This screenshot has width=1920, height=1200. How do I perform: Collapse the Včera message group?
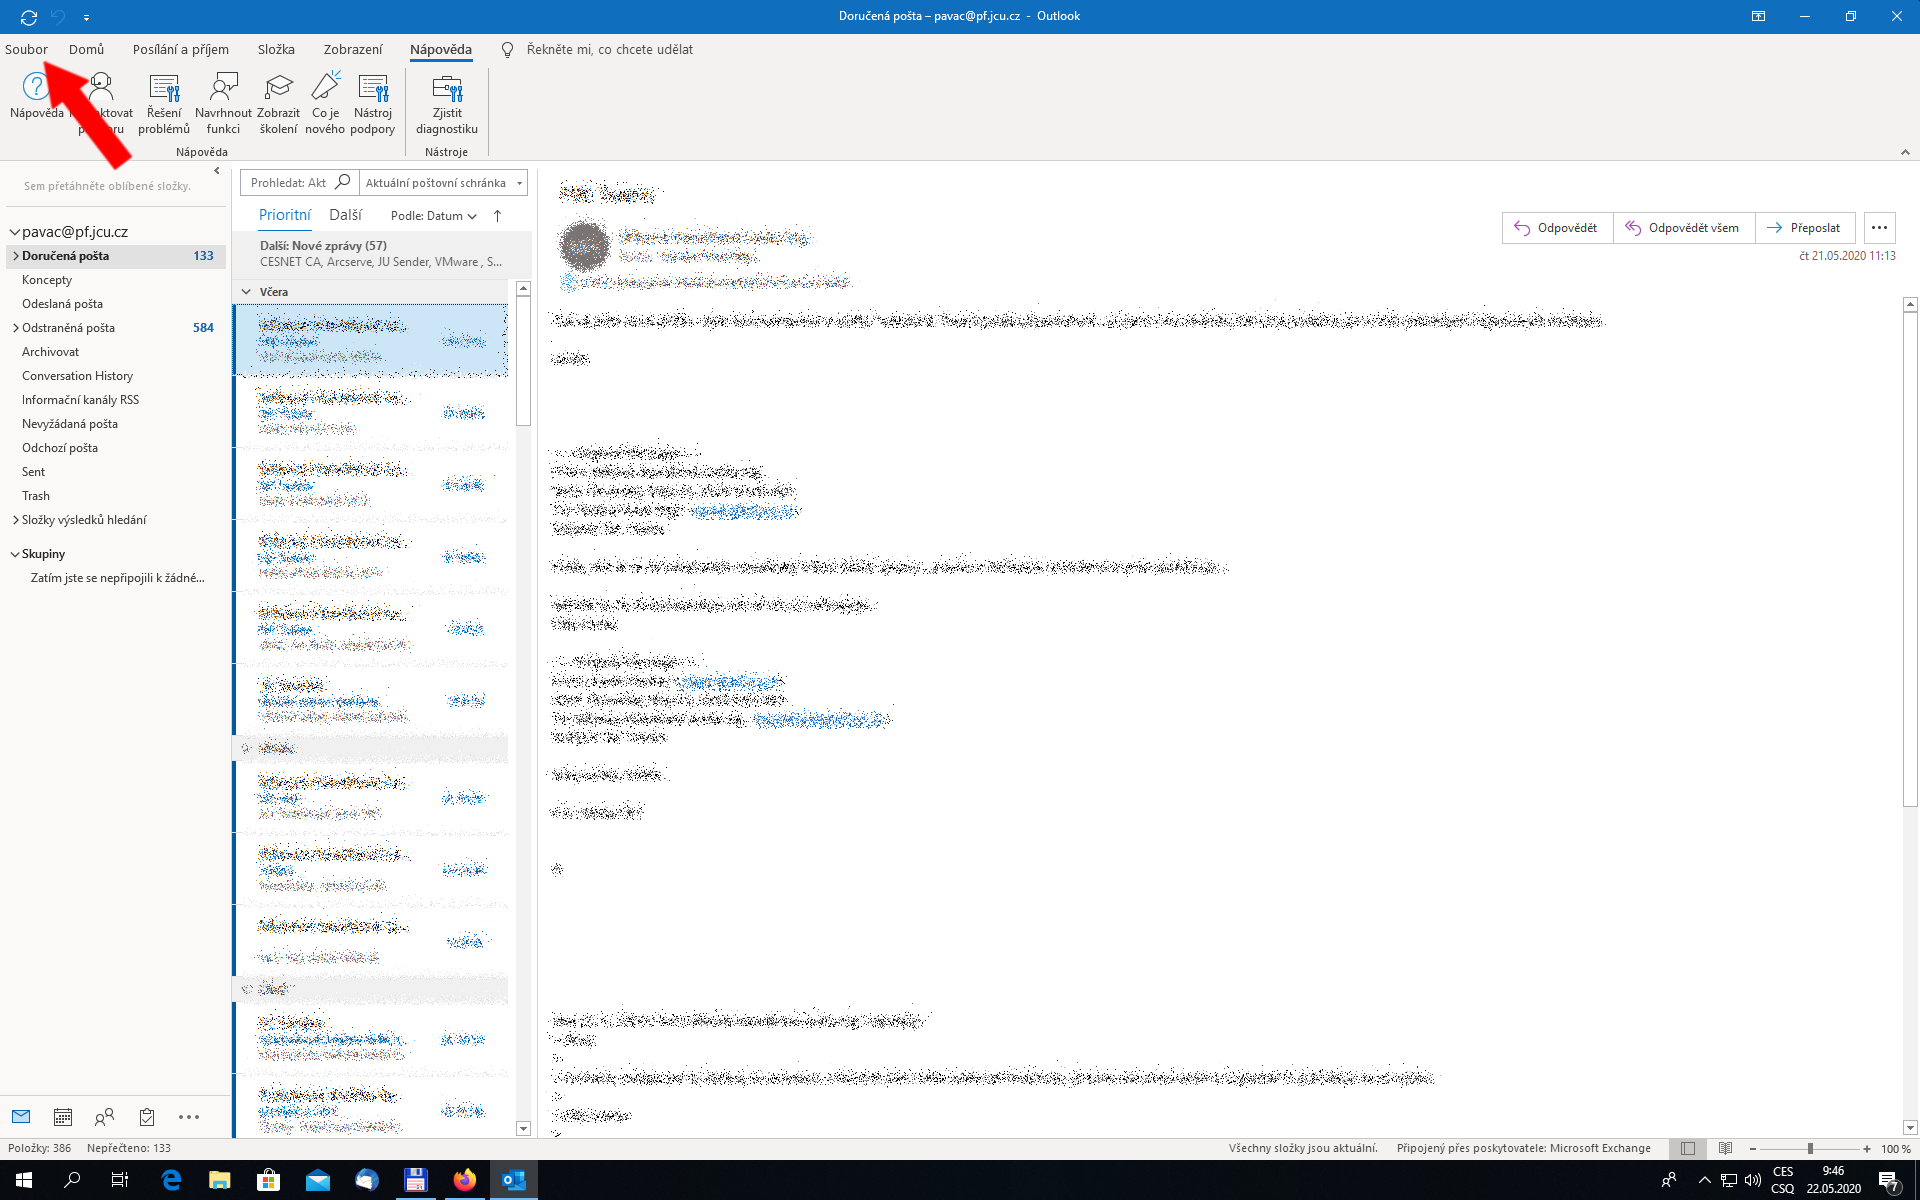click(246, 292)
